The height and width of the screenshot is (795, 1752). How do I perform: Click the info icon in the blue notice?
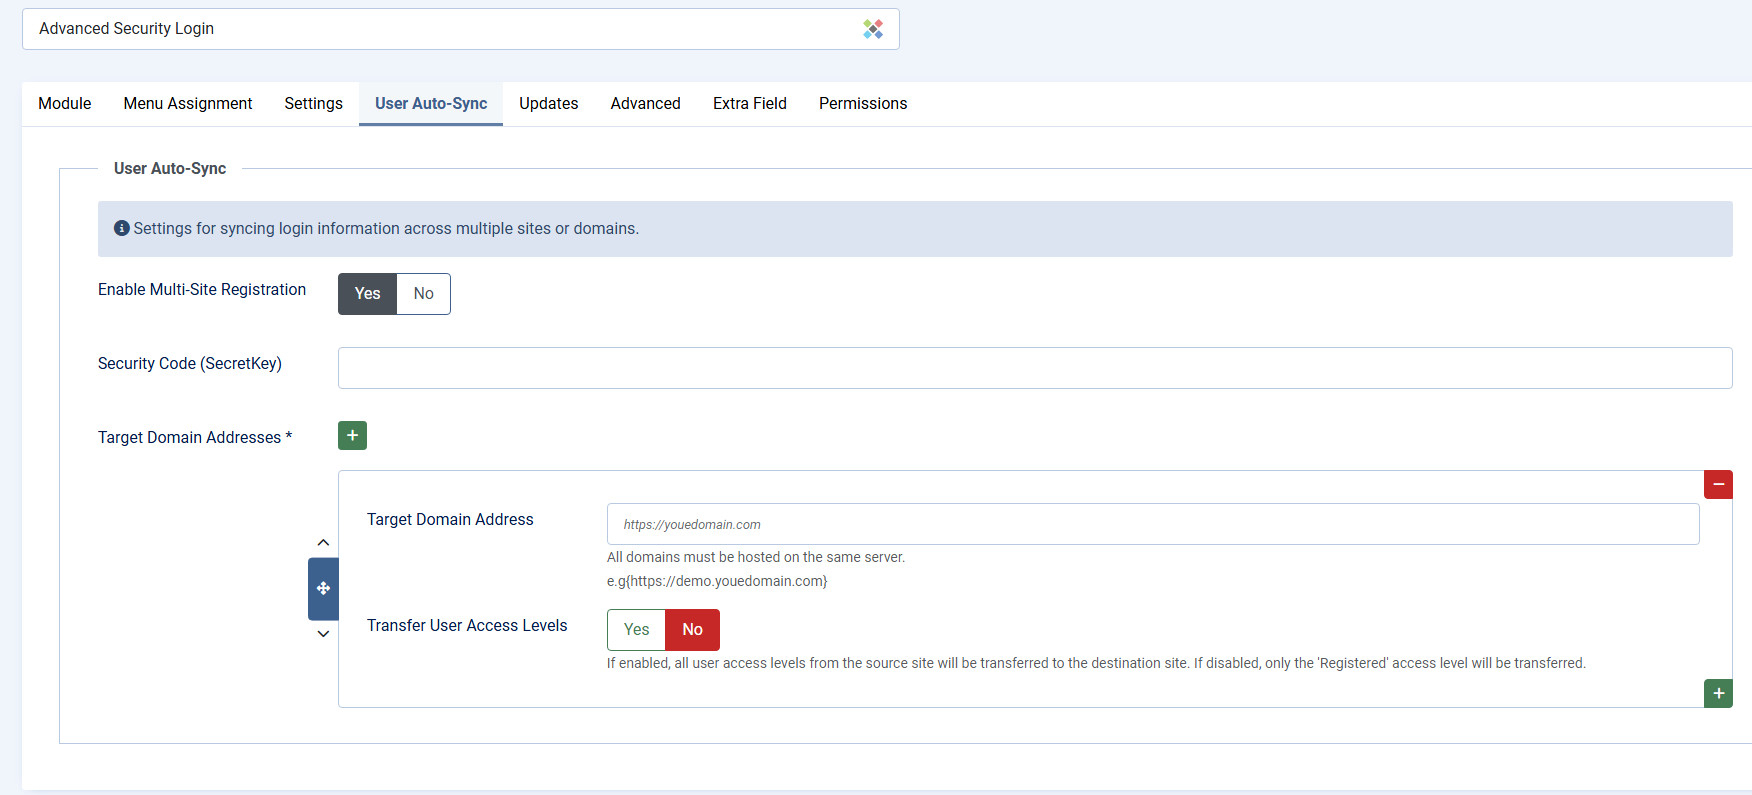point(122,228)
